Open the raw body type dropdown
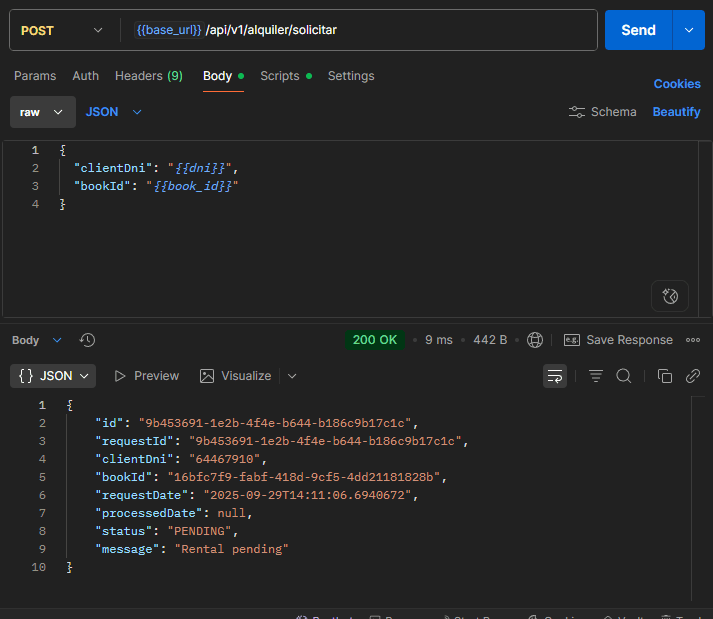This screenshot has height=619, width=713. (43, 112)
